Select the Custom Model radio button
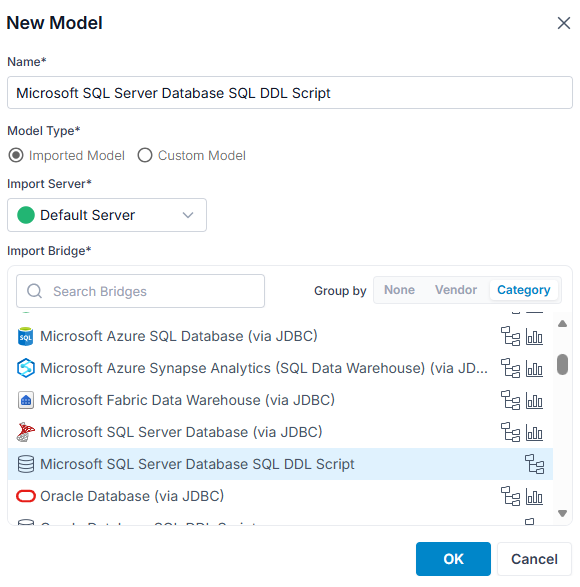The image size is (580, 587). click(145, 155)
